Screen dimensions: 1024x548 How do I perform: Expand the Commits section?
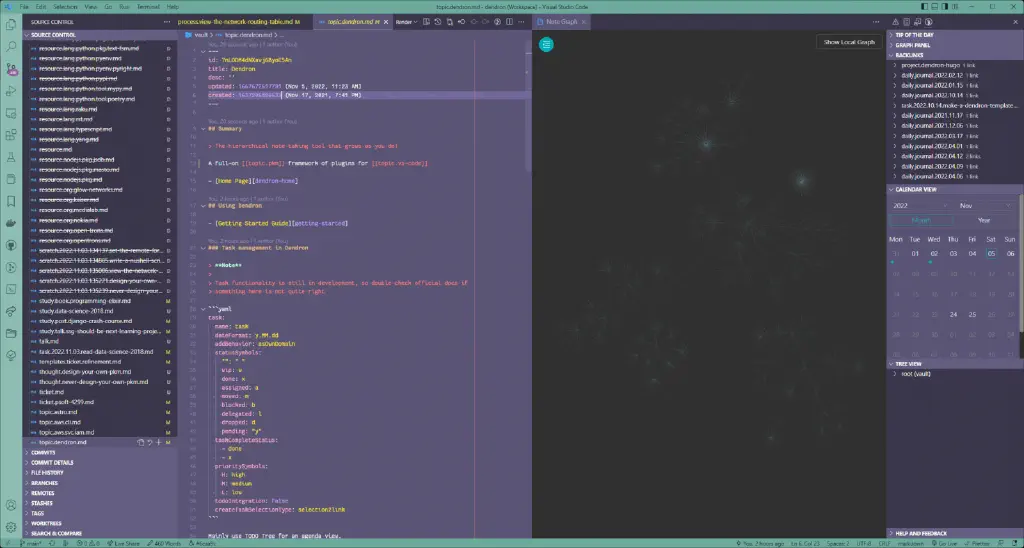100,452
